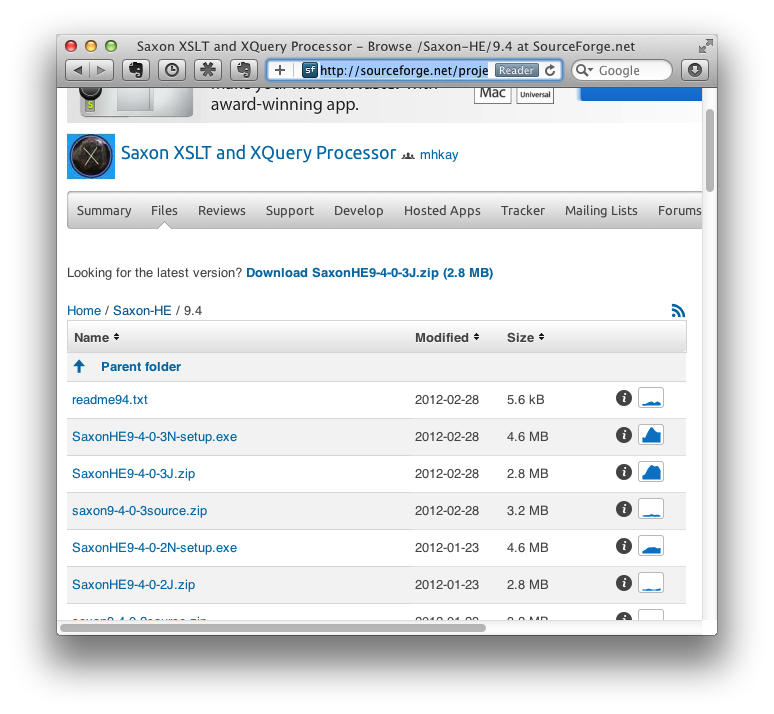Screen dimensions: 774x714
Task: View download stats chart for SaxonHE9-4-0-3N-setup.exe
Action: tap(651, 435)
